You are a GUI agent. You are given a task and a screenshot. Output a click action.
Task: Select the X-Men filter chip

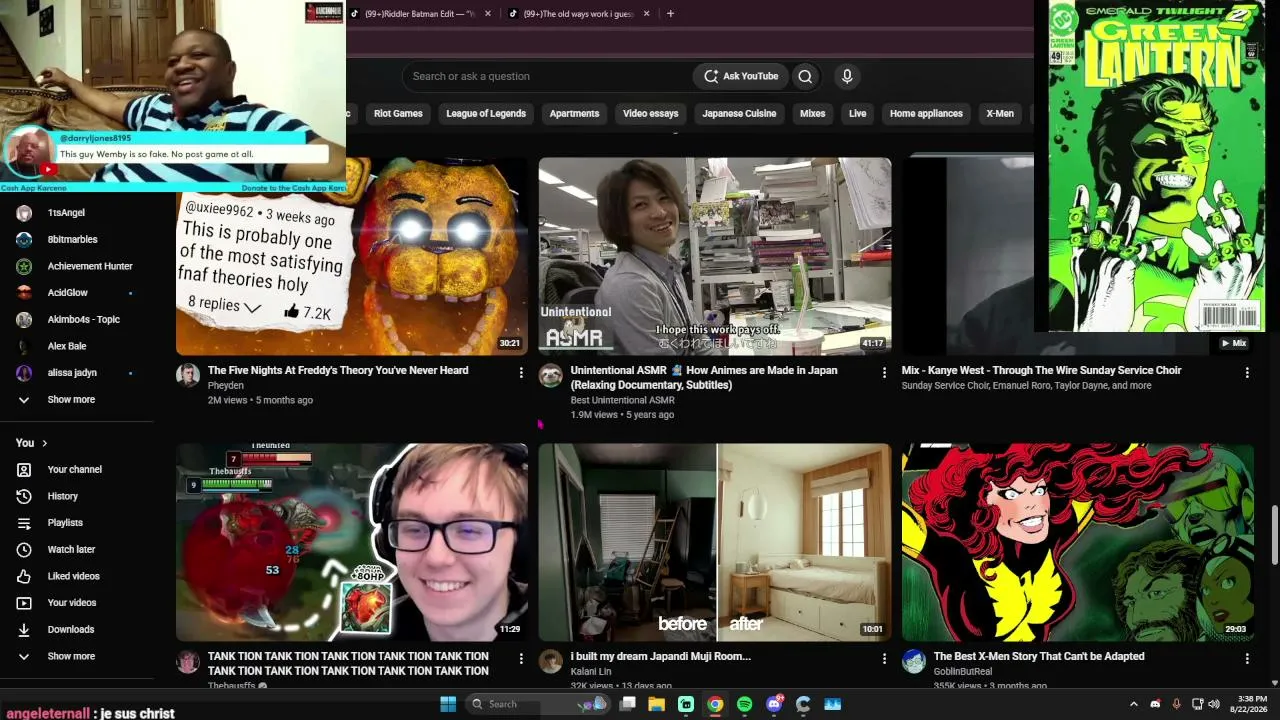[x=1000, y=113]
